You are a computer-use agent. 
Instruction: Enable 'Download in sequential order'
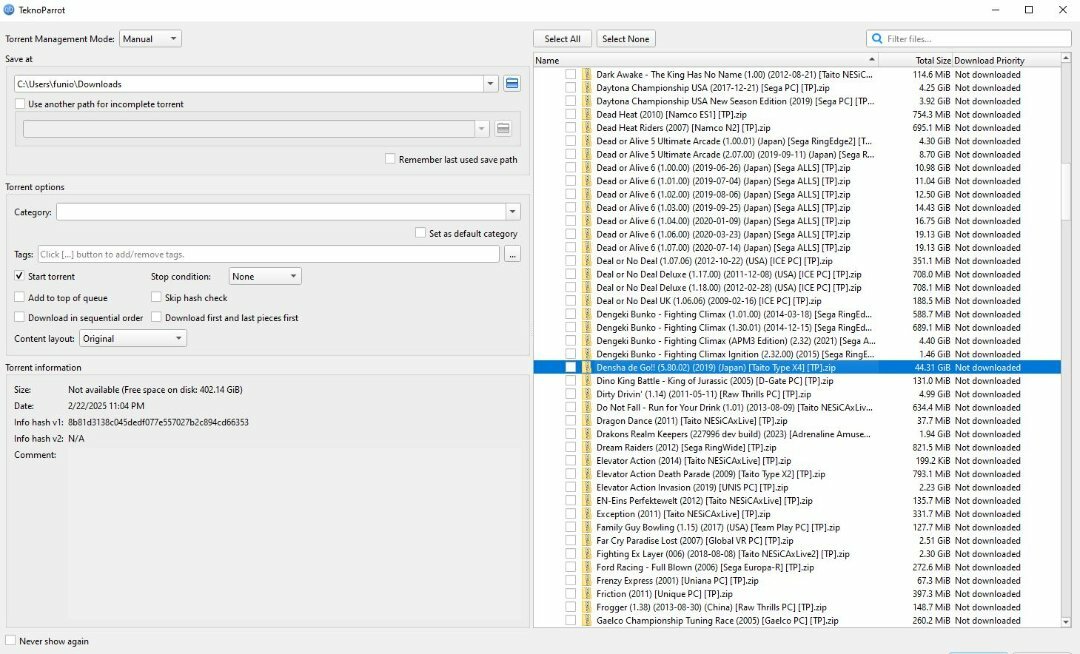(x=19, y=317)
